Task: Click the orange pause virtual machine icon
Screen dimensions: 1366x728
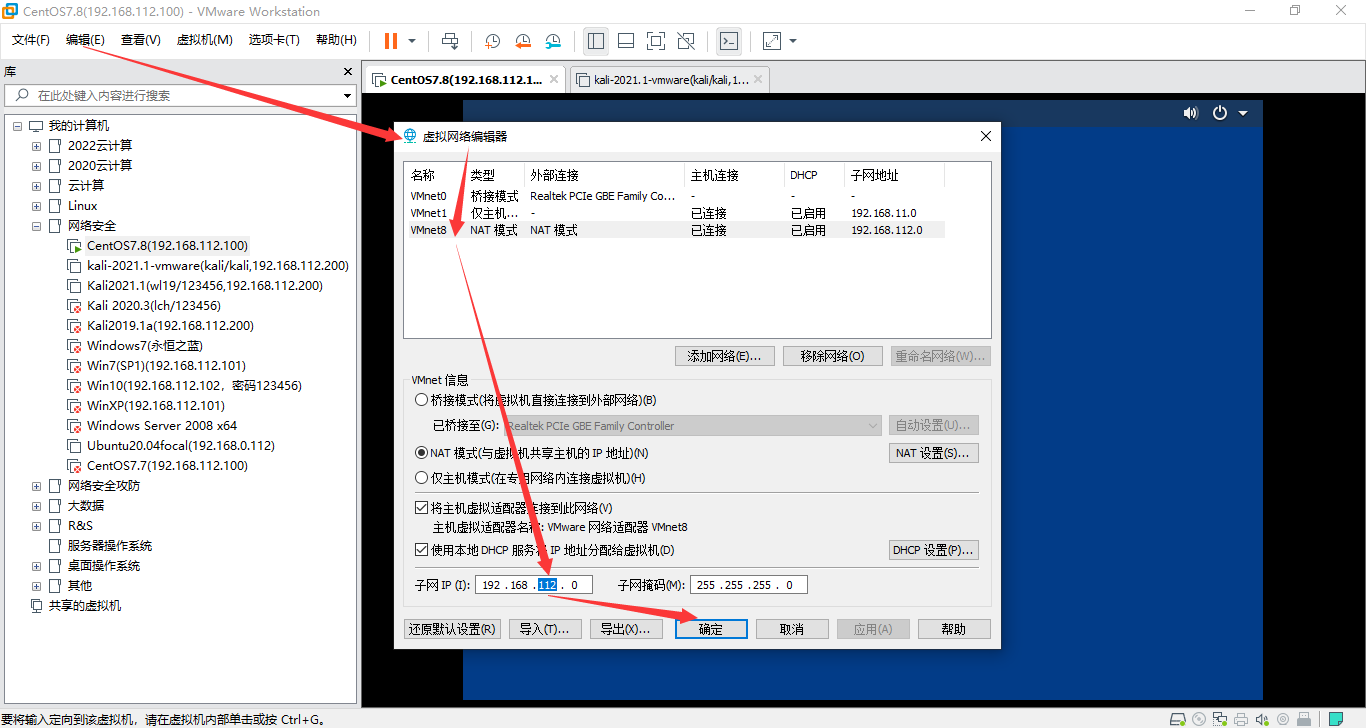Action: tap(390, 41)
